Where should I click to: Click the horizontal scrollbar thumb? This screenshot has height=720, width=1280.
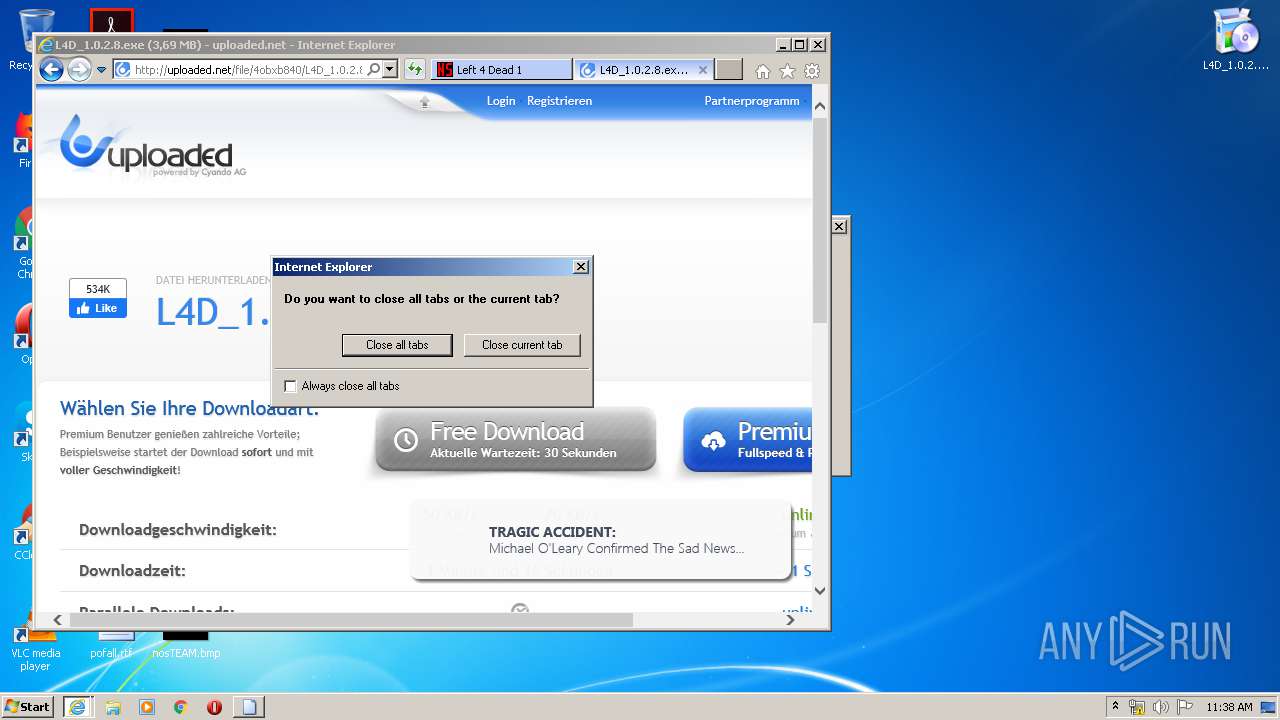pyautogui.click(x=351, y=620)
